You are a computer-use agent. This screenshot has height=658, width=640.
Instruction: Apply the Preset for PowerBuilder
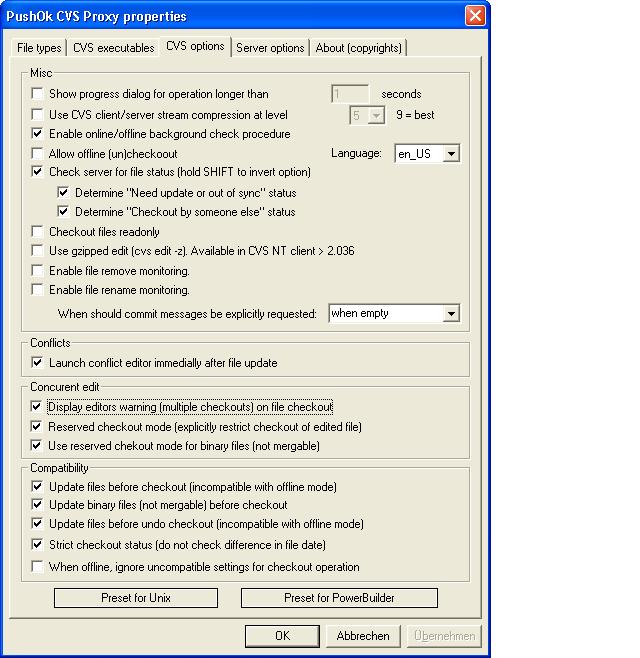(x=339, y=598)
